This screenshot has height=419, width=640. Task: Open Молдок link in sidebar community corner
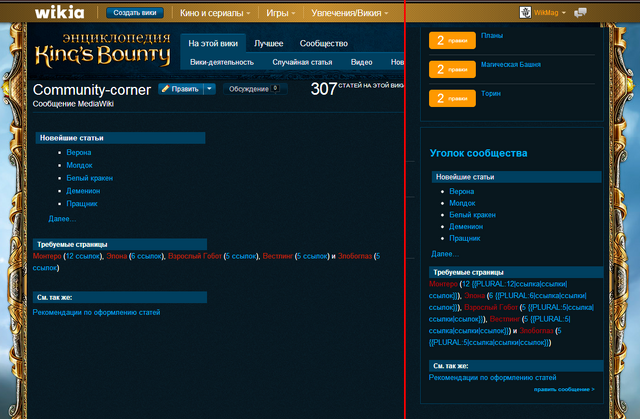coord(462,203)
